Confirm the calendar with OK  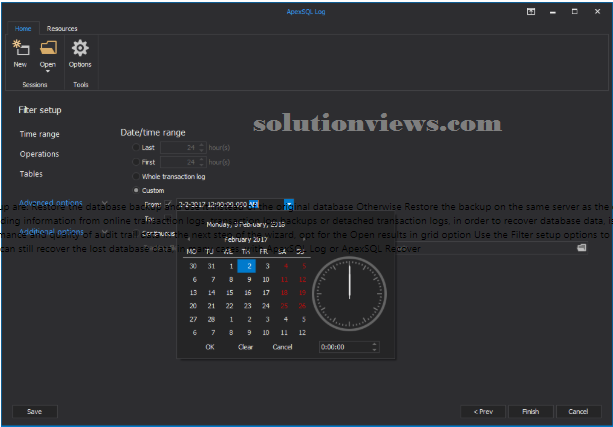pyautogui.click(x=210, y=347)
